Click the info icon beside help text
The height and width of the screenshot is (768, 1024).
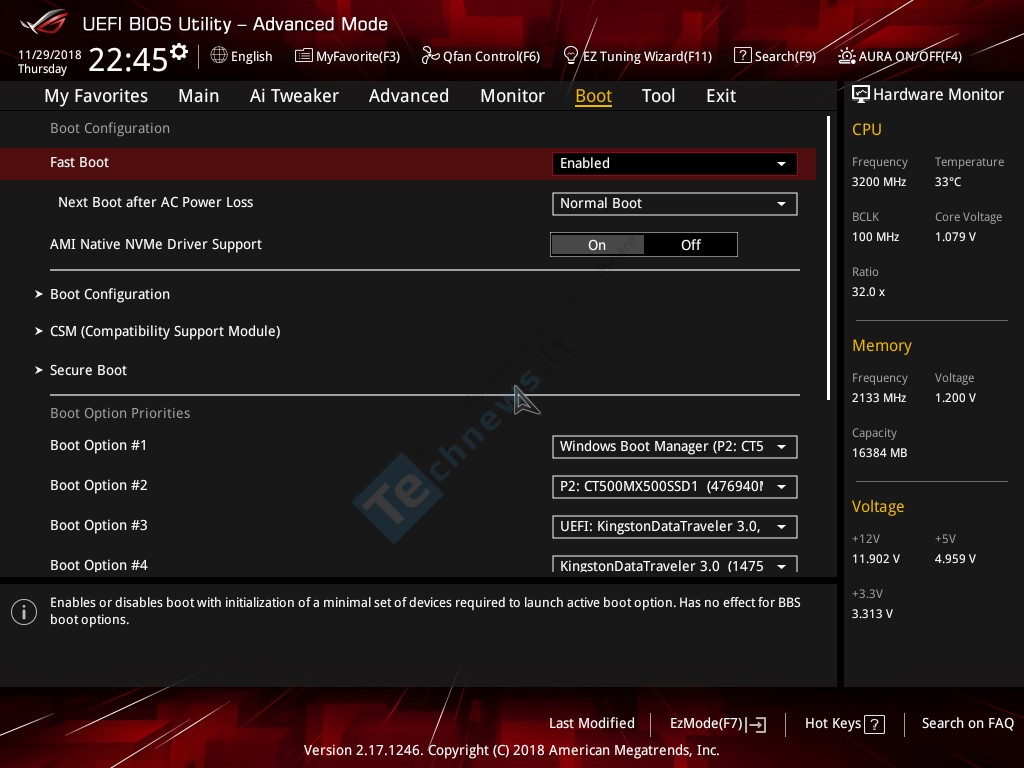pos(24,612)
